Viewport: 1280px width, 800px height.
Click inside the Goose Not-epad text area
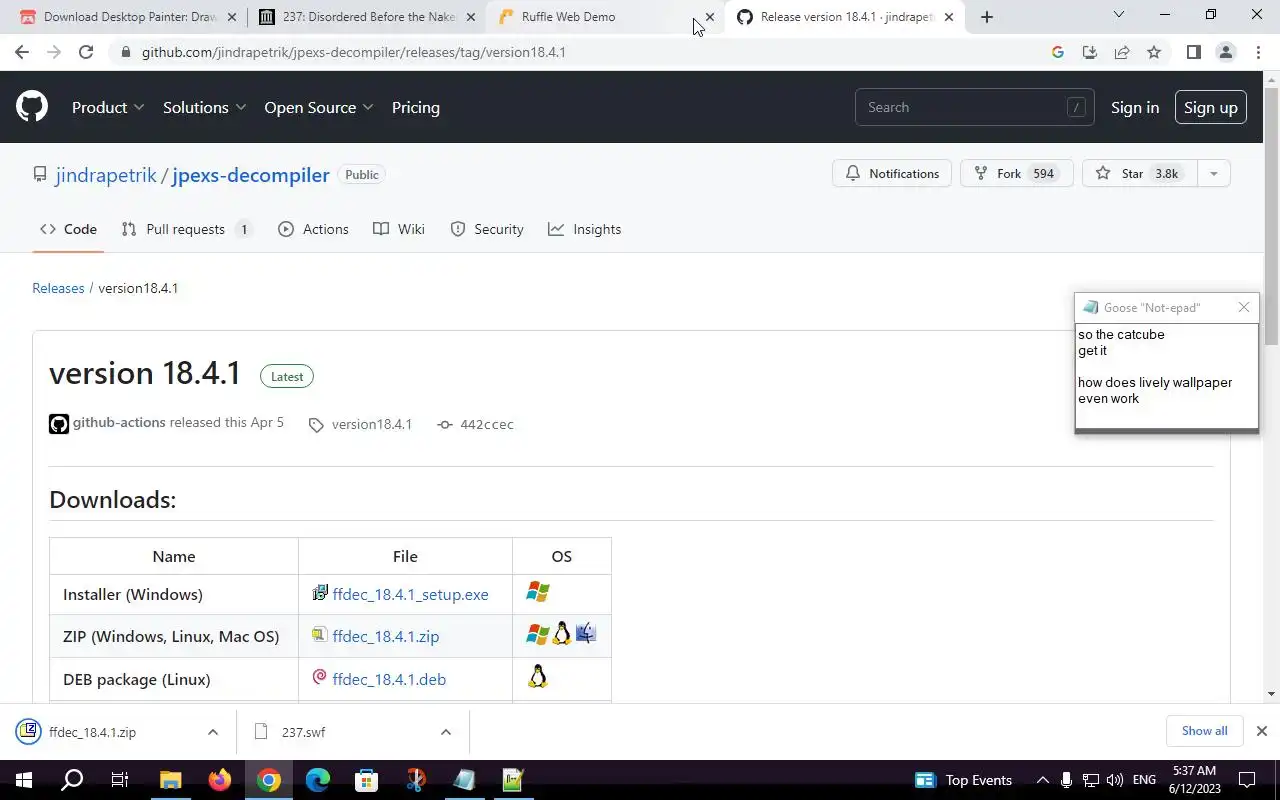(1166, 375)
